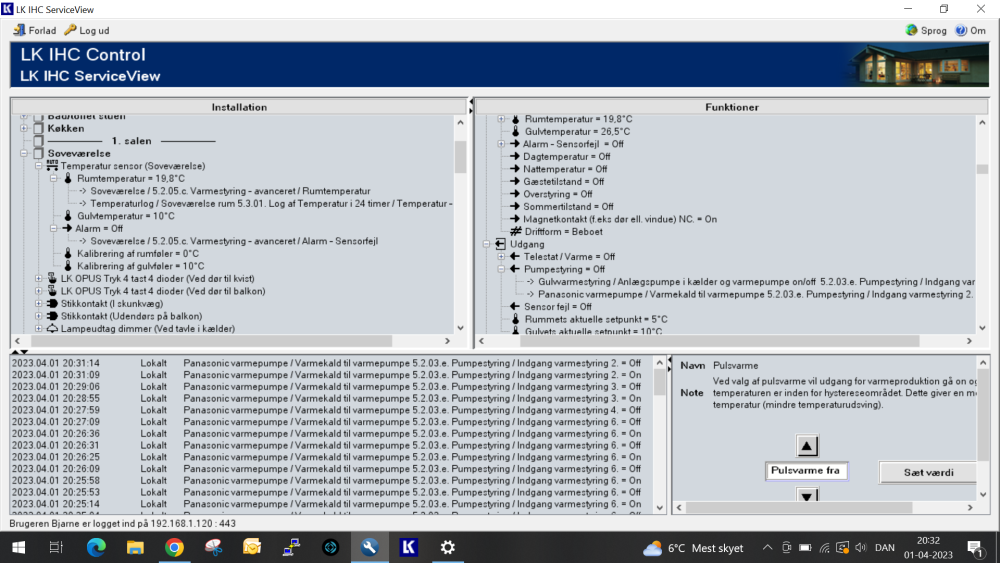
Task: Expand the Telestat / Varme node
Action: click(x=502, y=257)
